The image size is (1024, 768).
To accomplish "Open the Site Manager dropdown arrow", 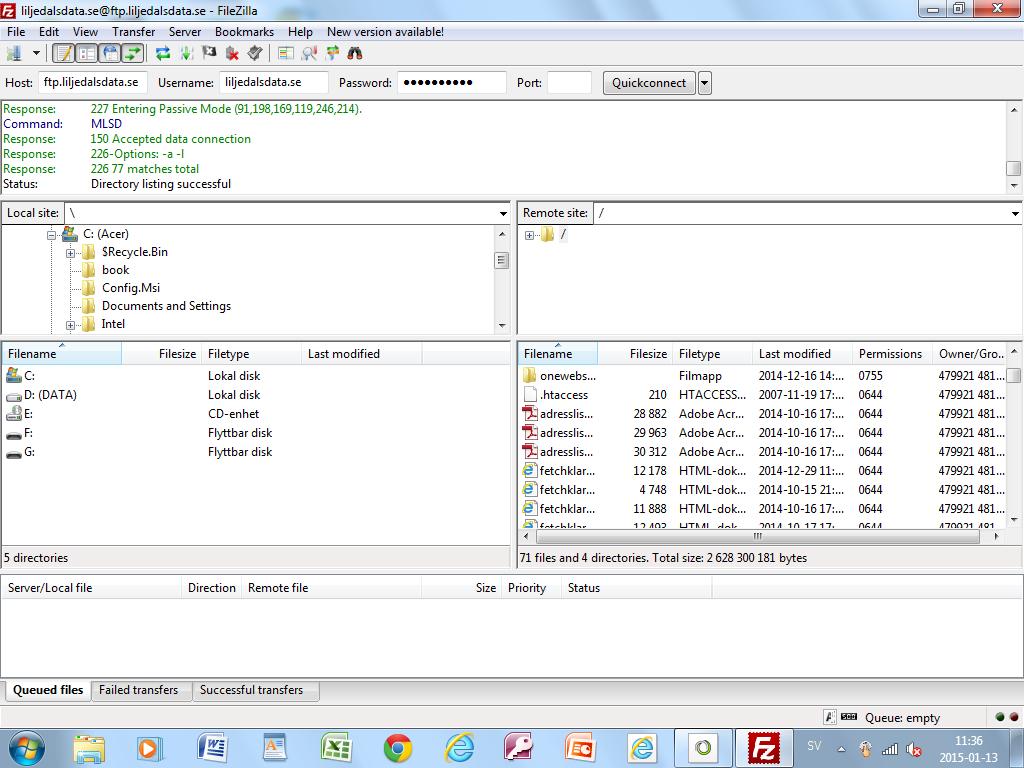I will click(37, 54).
